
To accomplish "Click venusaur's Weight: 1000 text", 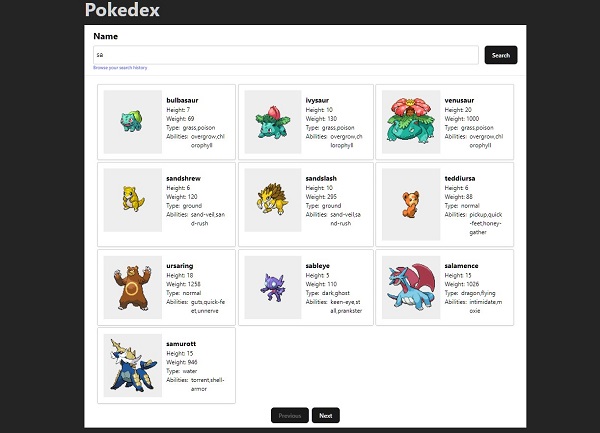I will pyautogui.click(x=461, y=119).
